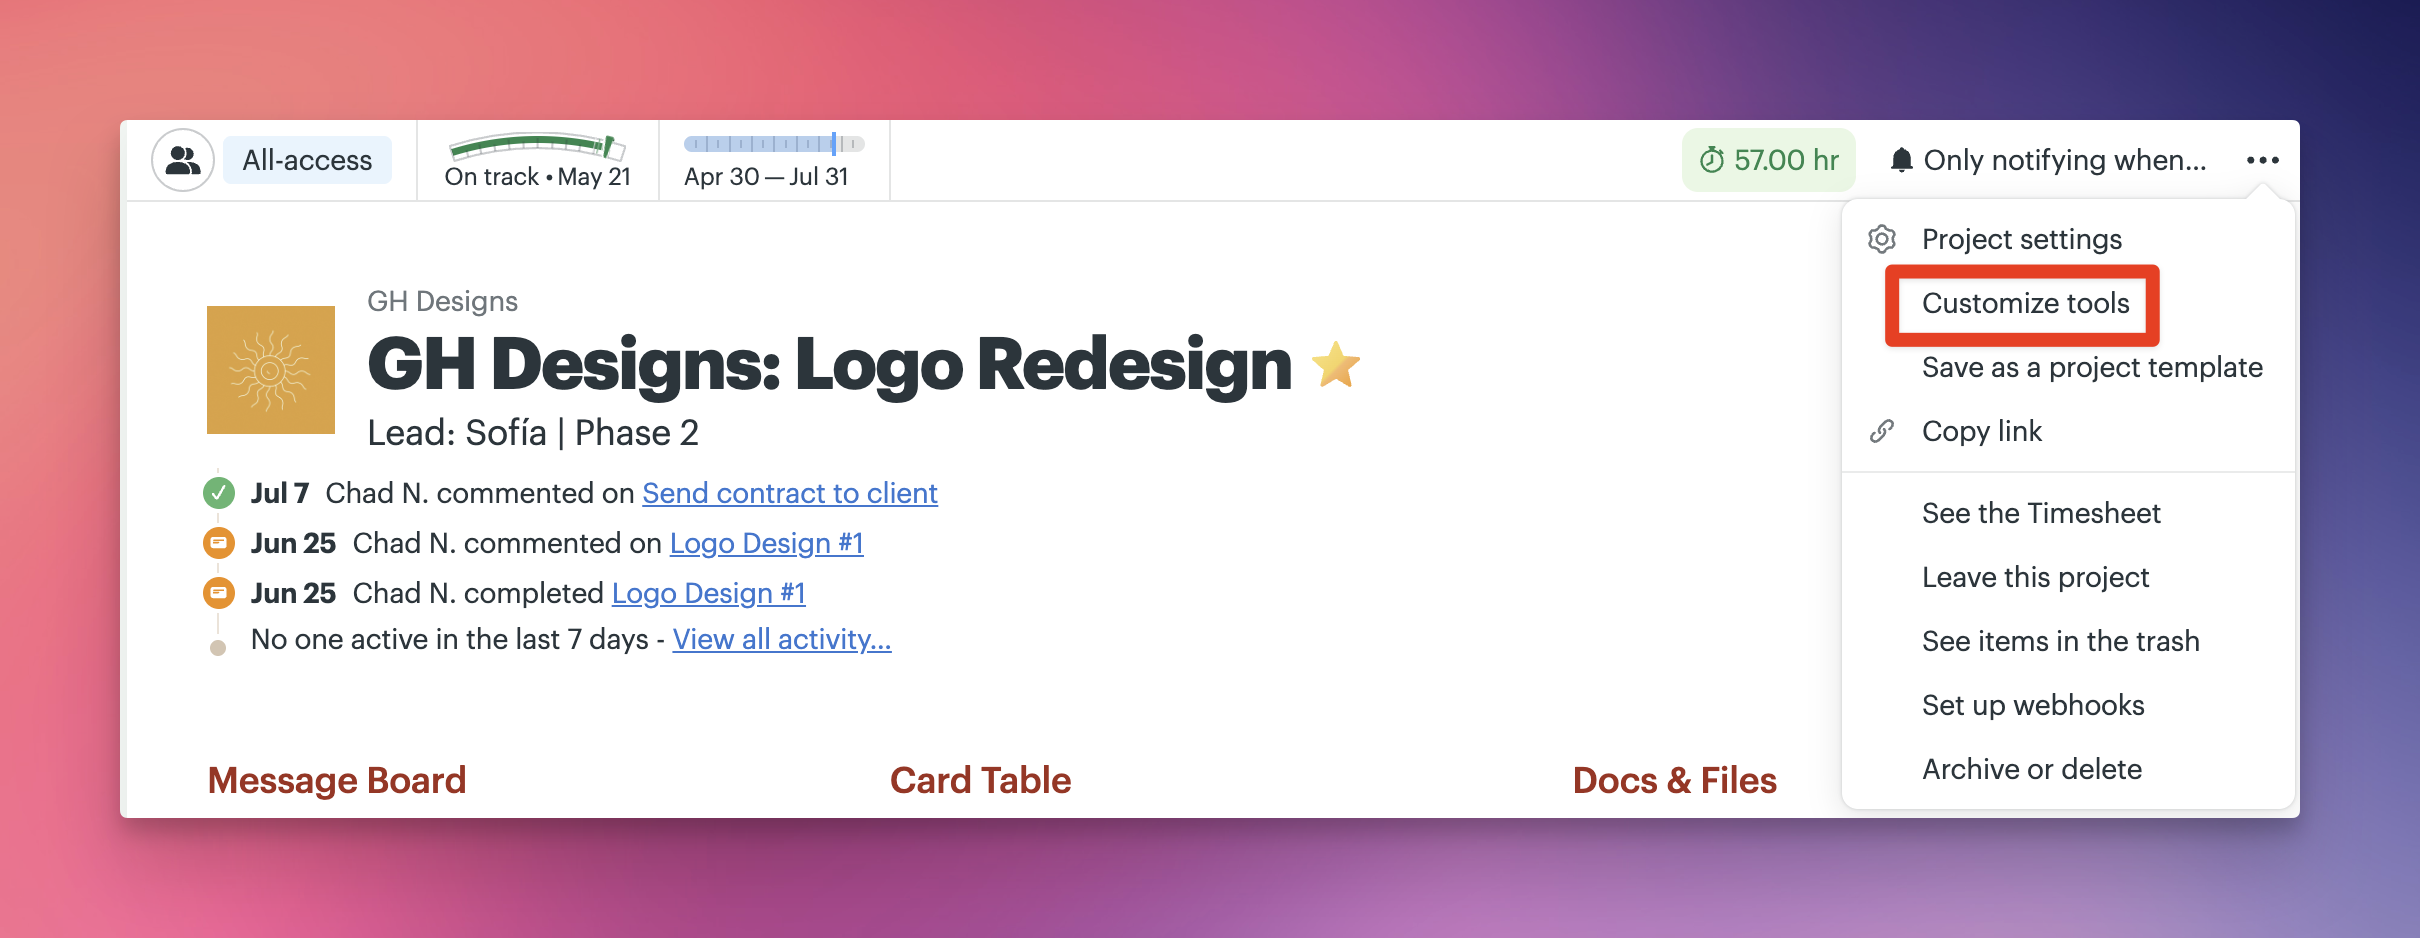
Task: Open Logo Design #1 link in completed row
Action: 709,593
